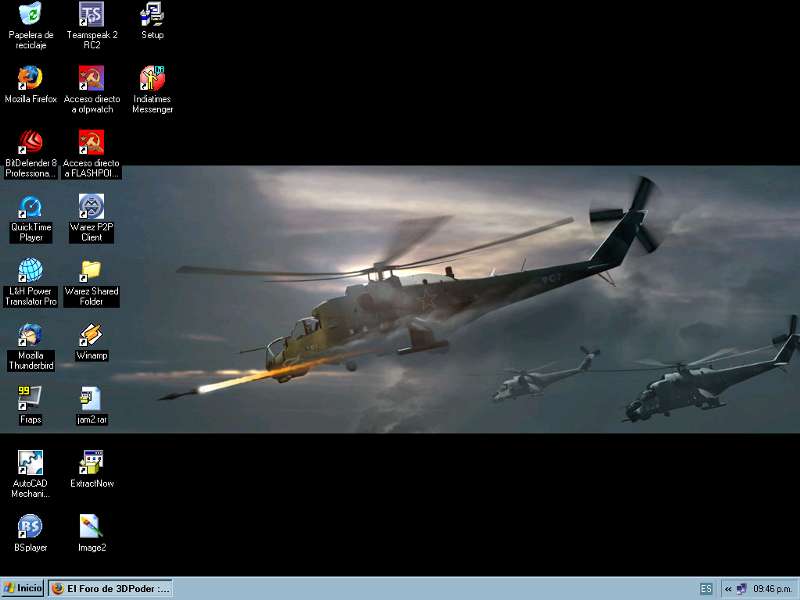Click the Inicio start button
The width and height of the screenshot is (800, 600).
(x=22, y=588)
